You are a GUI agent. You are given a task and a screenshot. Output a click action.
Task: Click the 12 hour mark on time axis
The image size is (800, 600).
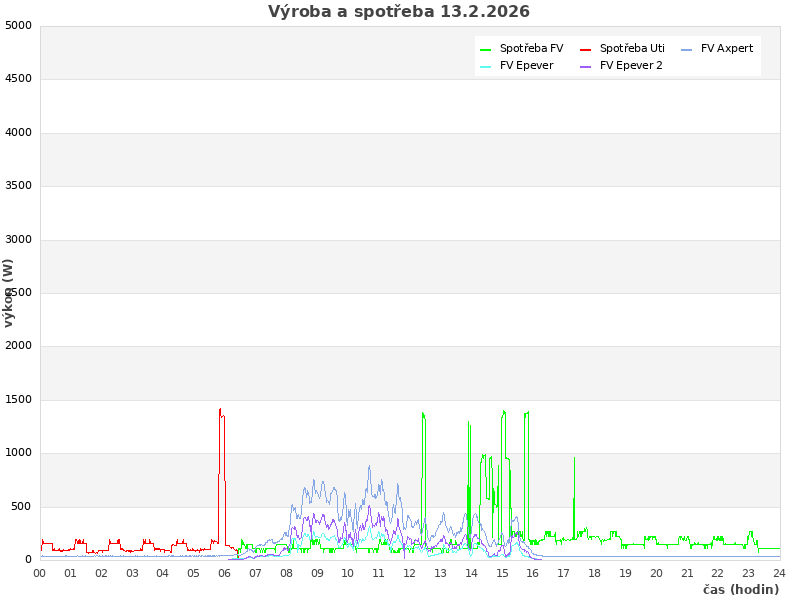(410, 573)
